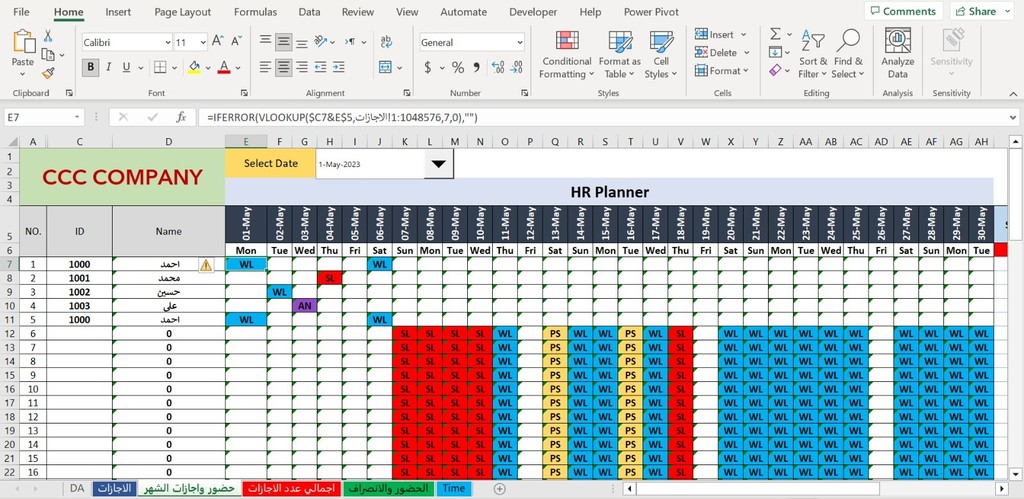The height and width of the screenshot is (499, 1024).
Task: Toggle Bold formatting
Action: tap(91, 67)
